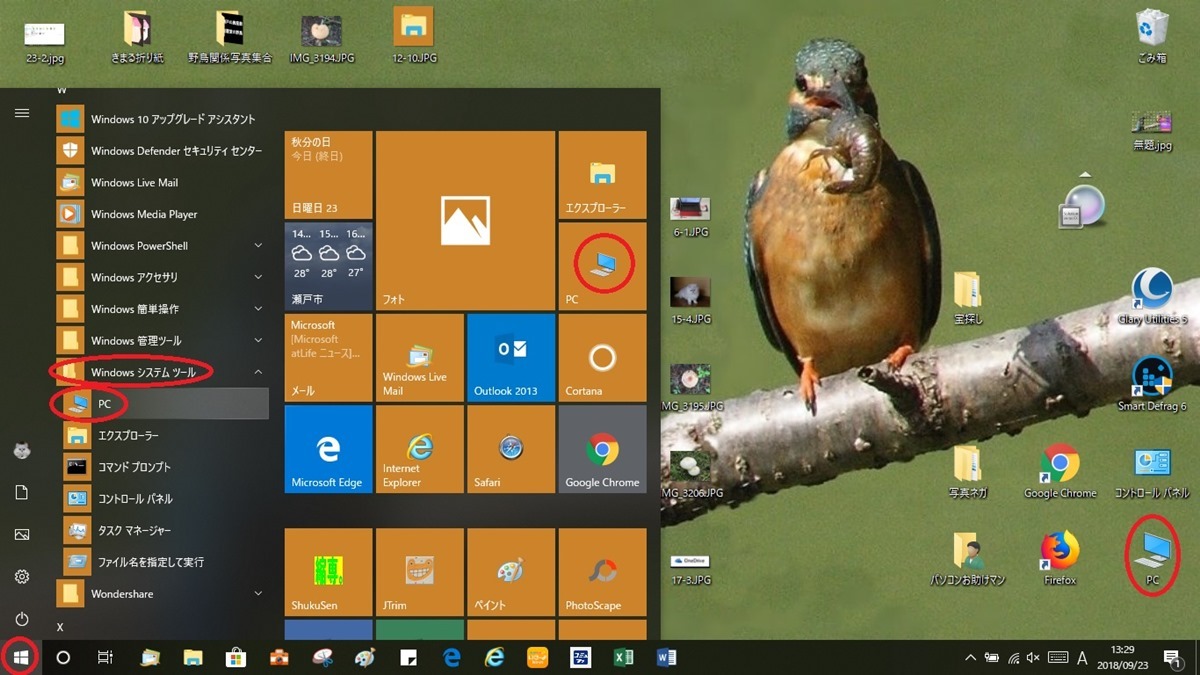Open Windows Defender セキュリティ センター entry

[162, 151]
